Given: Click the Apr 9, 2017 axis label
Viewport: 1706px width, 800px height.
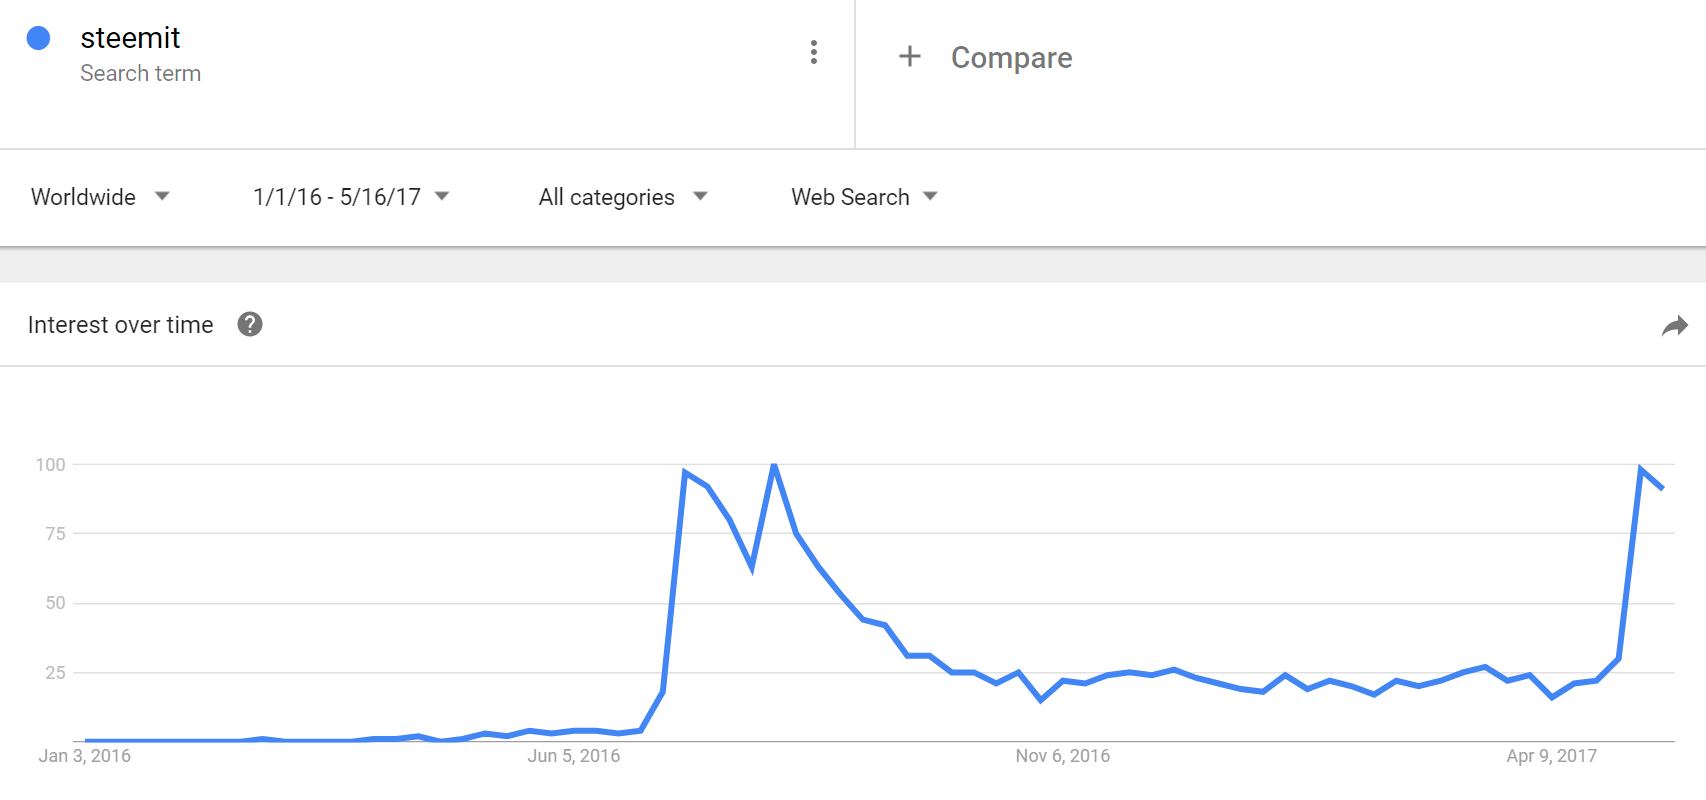Looking at the screenshot, I should coord(1551,756).
